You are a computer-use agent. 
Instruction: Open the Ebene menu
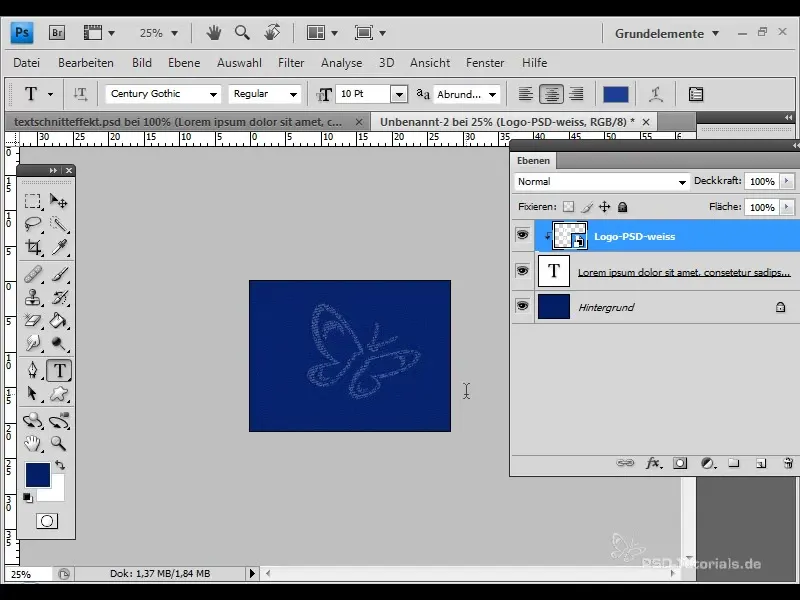pyautogui.click(x=184, y=63)
